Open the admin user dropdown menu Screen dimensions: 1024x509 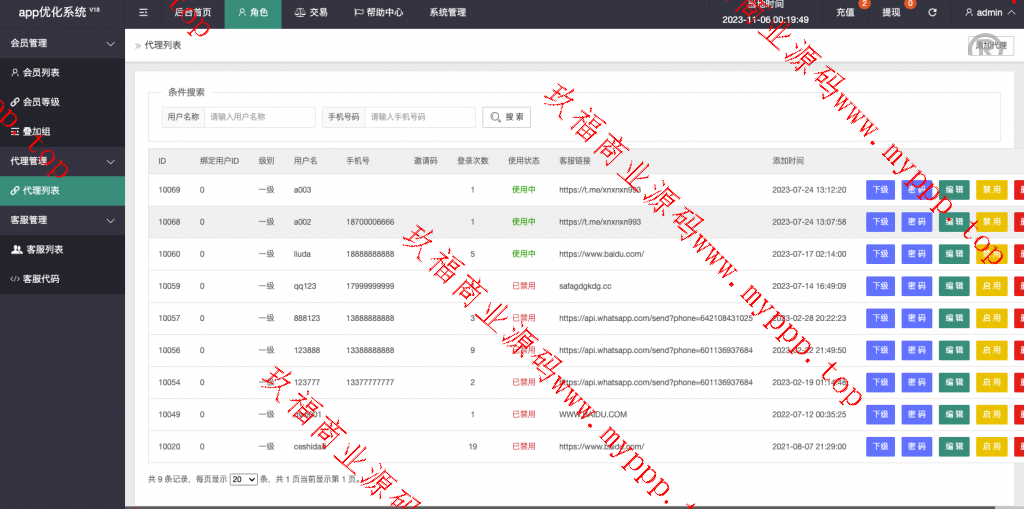pyautogui.click(x=983, y=13)
